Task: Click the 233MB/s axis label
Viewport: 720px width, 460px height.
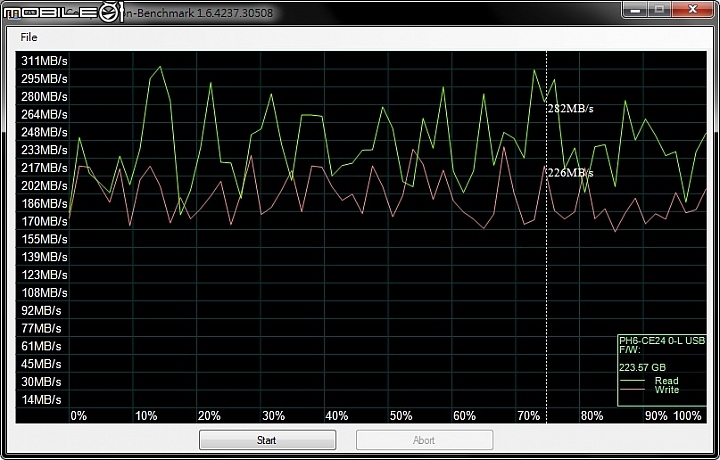Action: [x=44, y=150]
